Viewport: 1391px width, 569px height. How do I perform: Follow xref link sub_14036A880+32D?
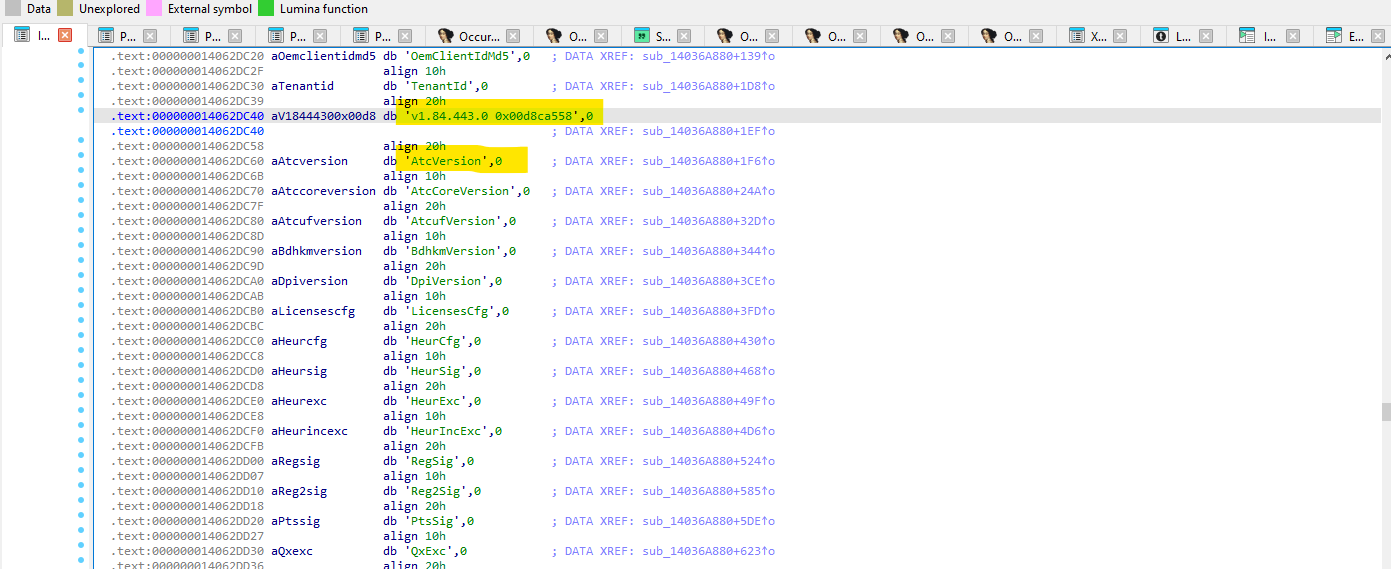click(708, 221)
